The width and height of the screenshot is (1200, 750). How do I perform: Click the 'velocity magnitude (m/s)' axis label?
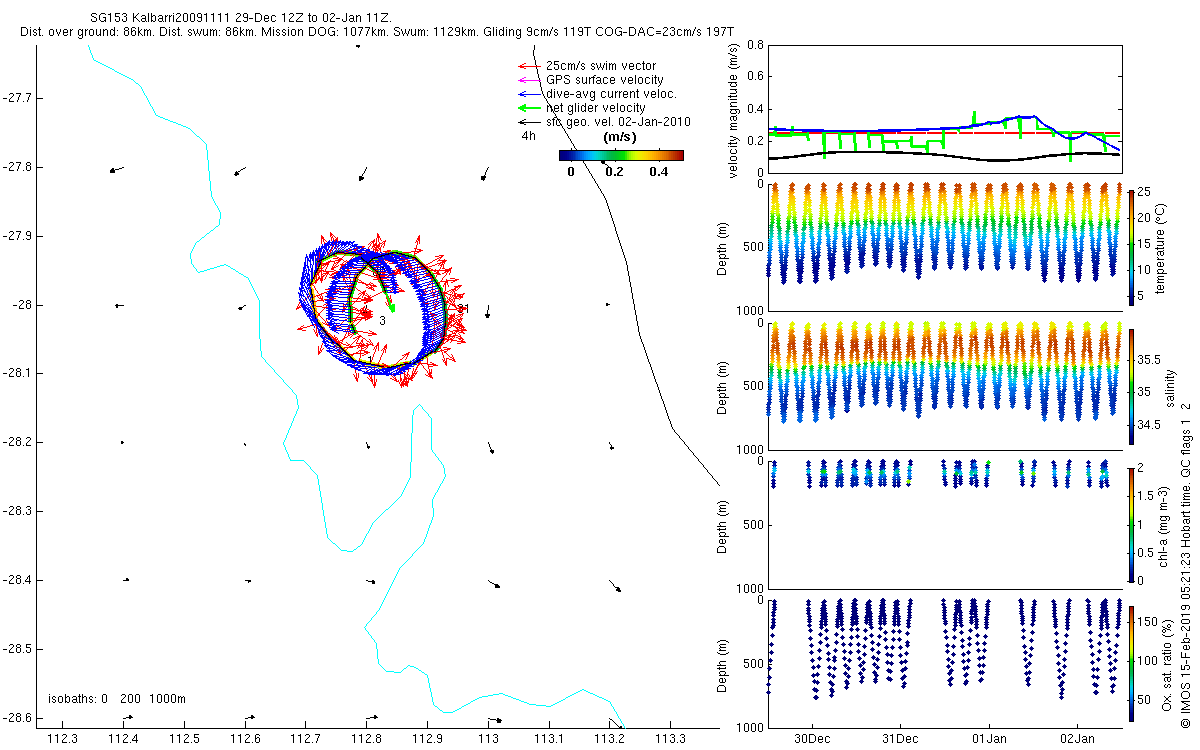point(735,110)
